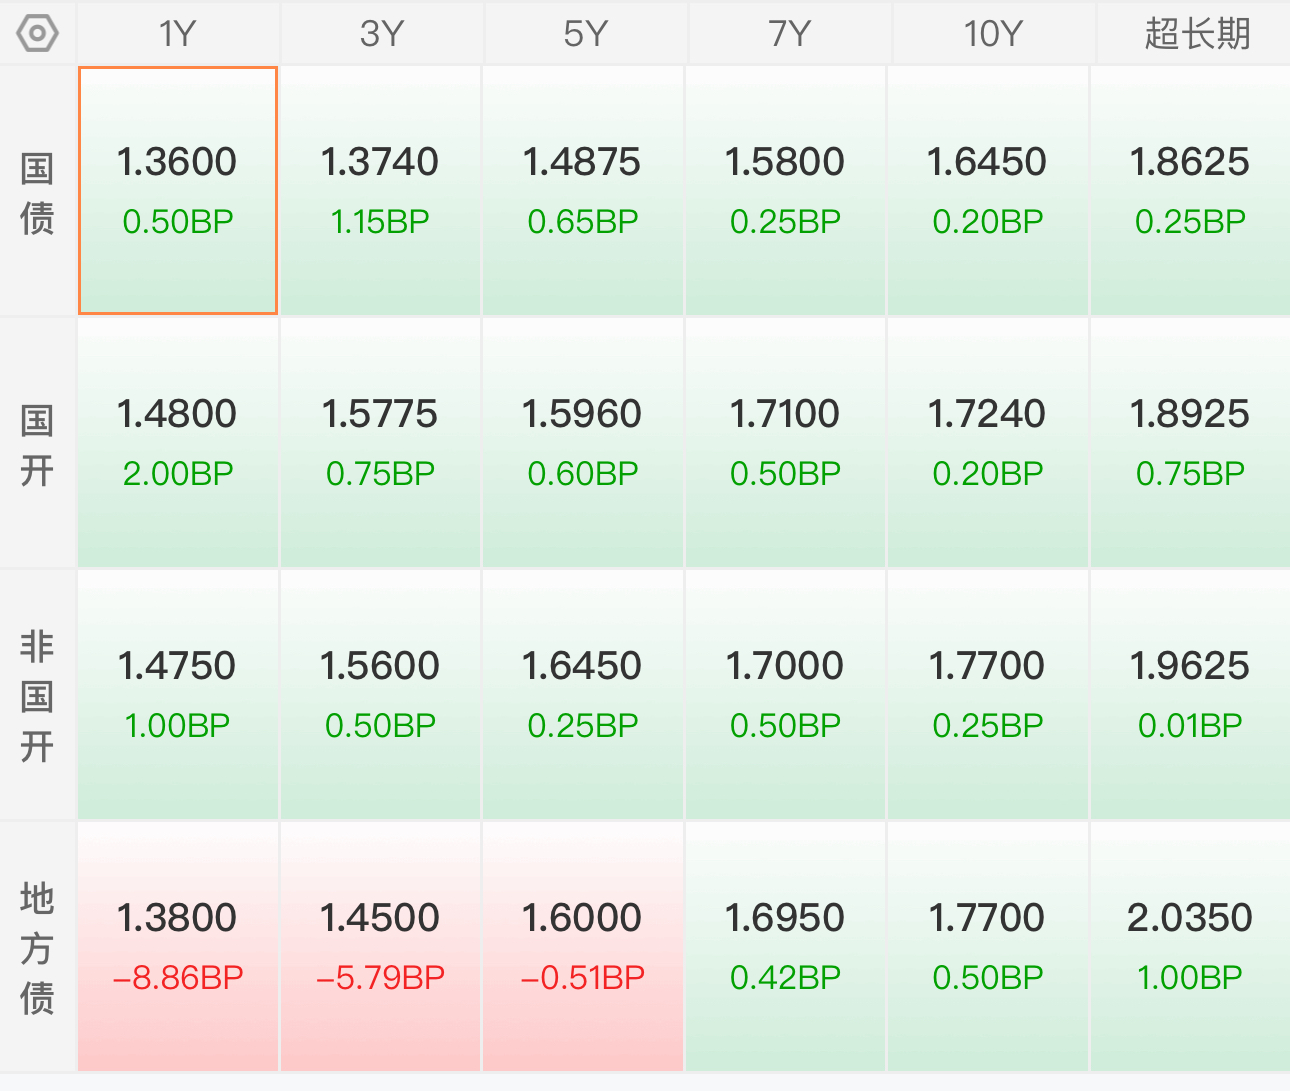The image size is (1290, 1091).
Task: Open 地方债 3Y cell 1.4500
Action: tap(380, 947)
